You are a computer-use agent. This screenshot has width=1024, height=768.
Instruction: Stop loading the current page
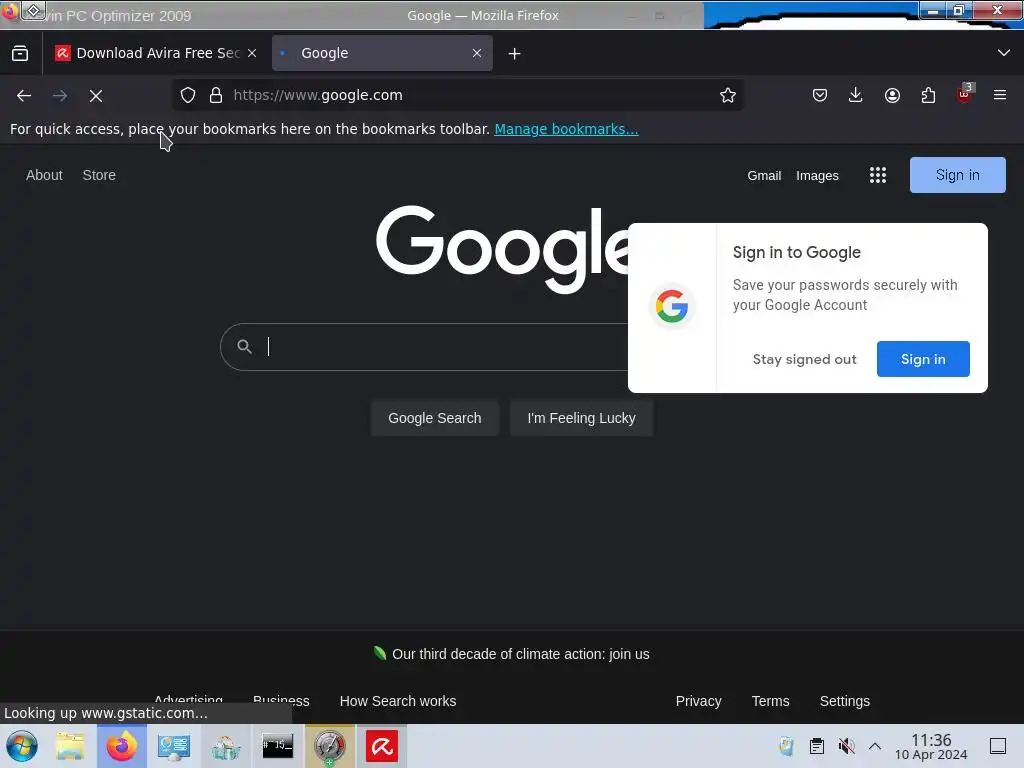pyautogui.click(x=96, y=96)
